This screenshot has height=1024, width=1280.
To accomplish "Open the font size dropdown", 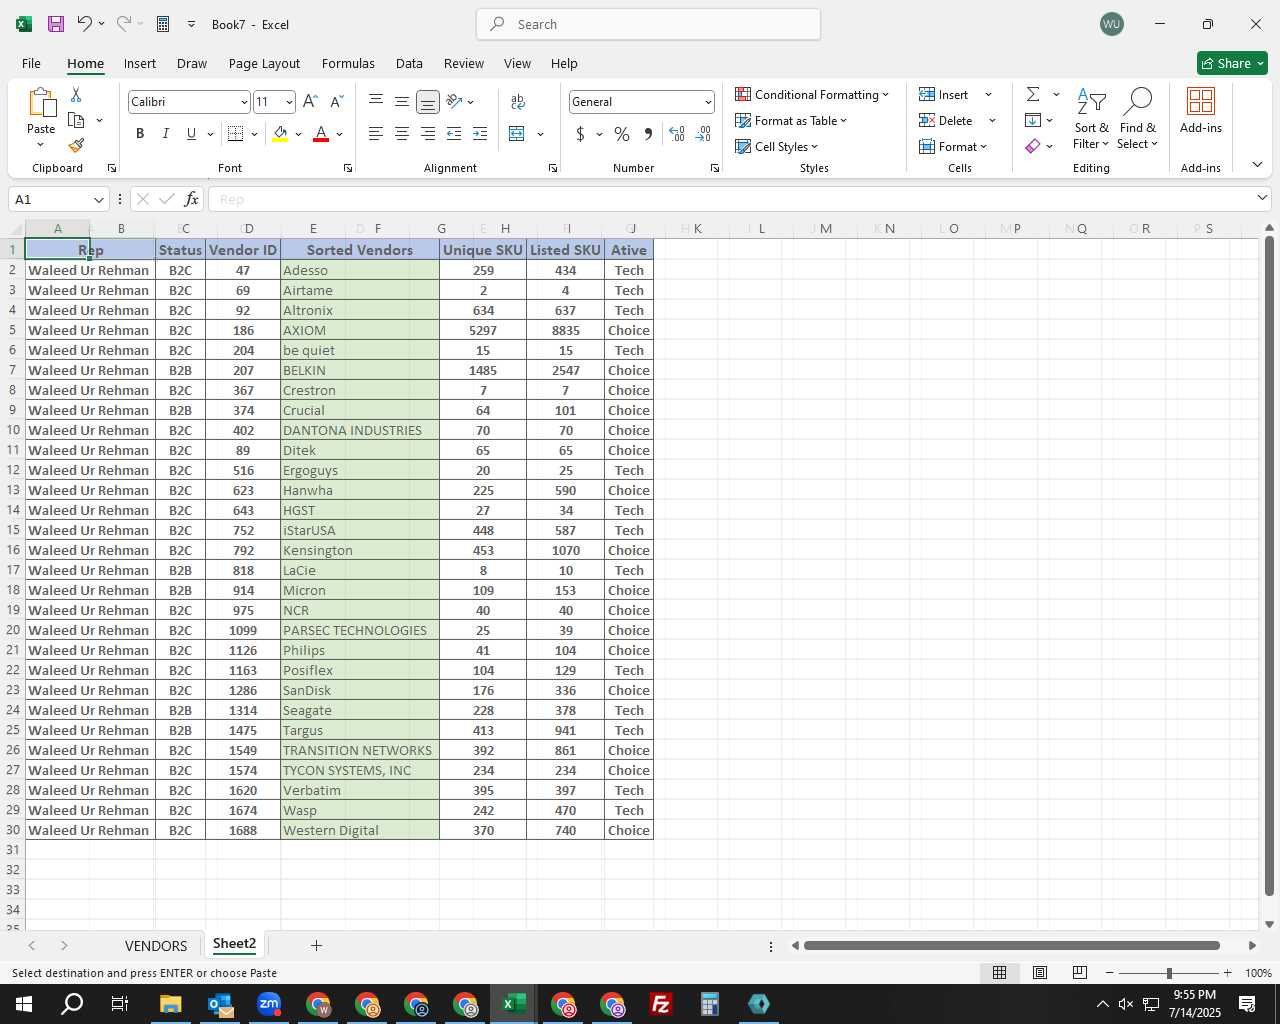I will (289, 102).
